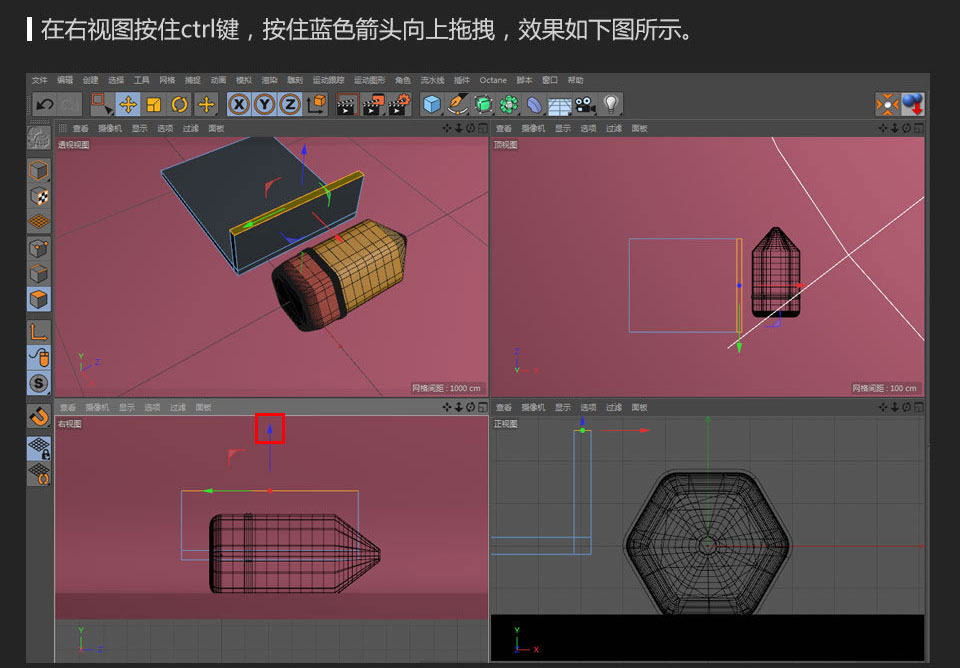Click the Undo button
Viewport: 960px width, 668px height.
tap(45, 104)
